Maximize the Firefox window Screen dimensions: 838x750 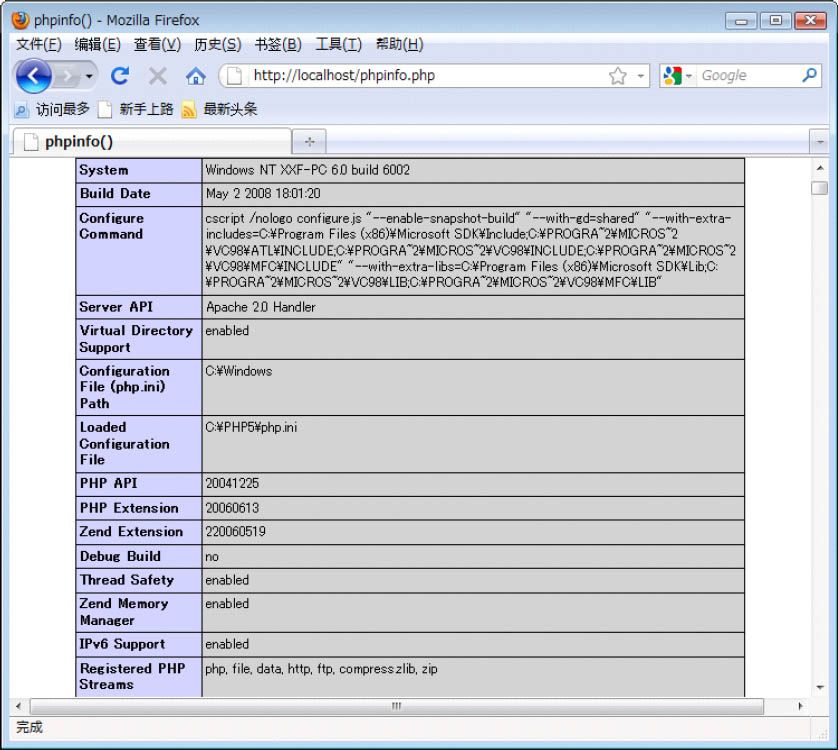coord(775,21)
